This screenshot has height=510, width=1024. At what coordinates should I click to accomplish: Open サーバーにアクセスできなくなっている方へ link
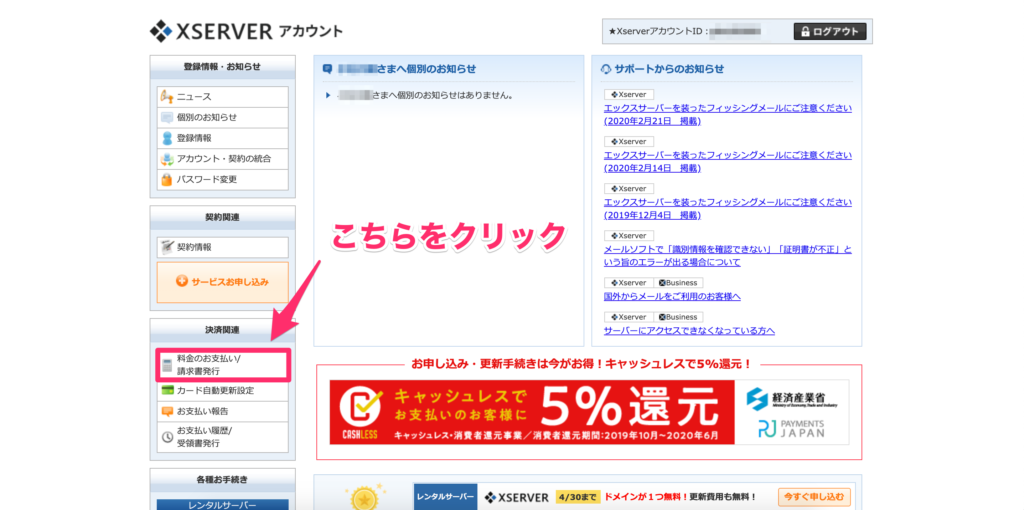(689, 330)
